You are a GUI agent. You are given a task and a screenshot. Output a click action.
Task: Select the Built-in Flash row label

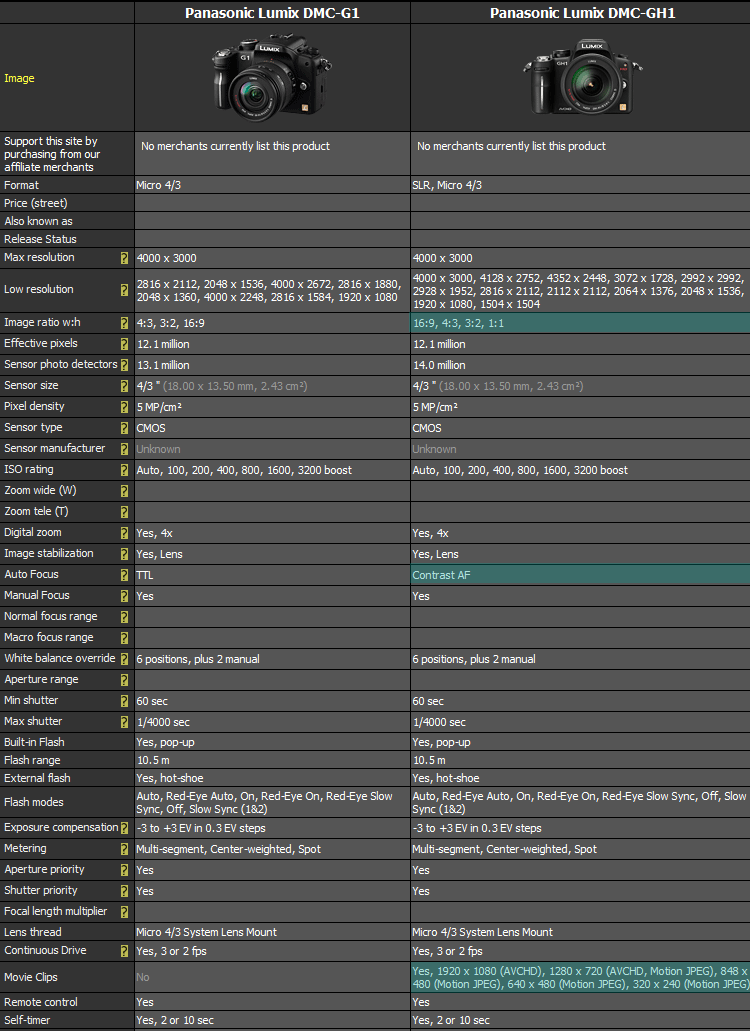coord(34,742)
